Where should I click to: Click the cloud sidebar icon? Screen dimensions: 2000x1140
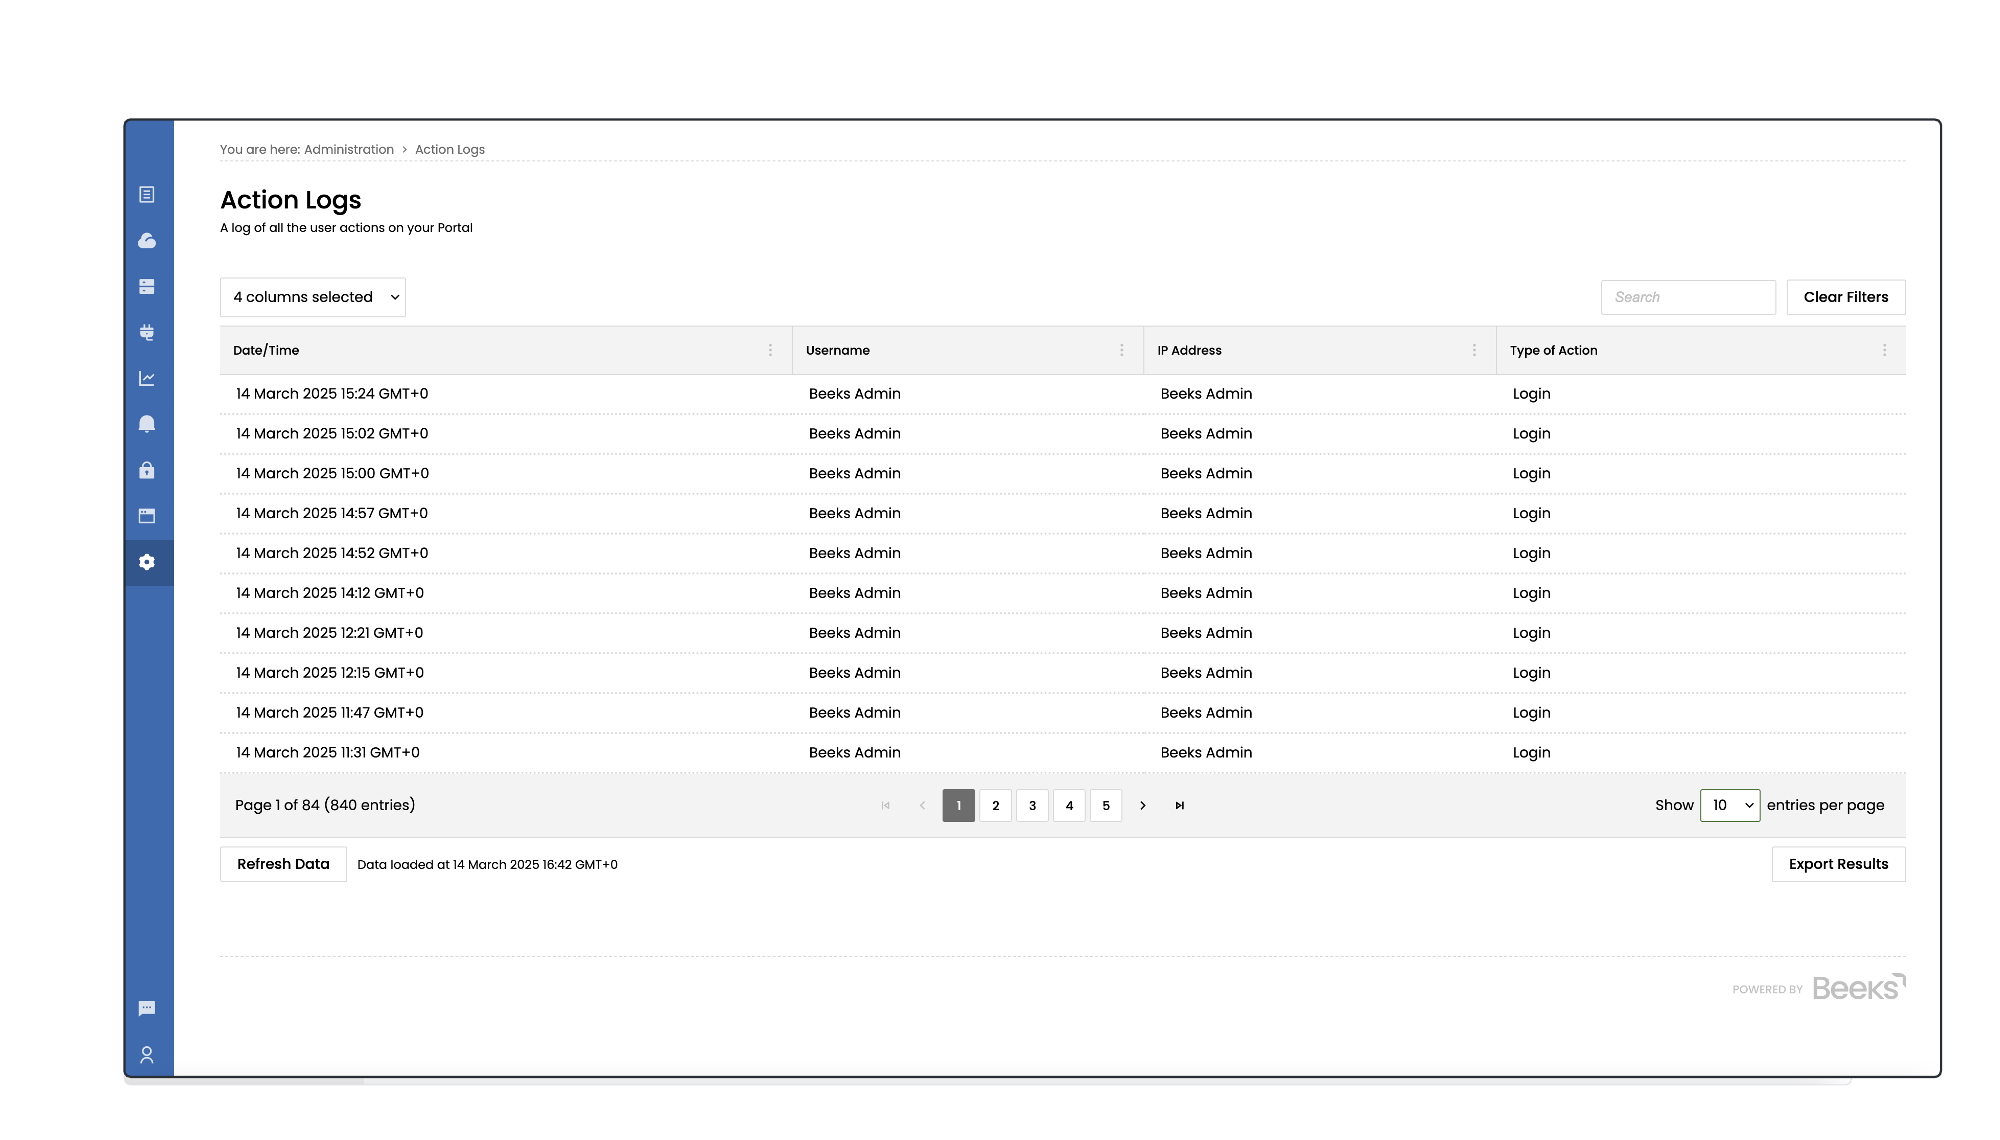pyautogui.click(x=147, y=241)
